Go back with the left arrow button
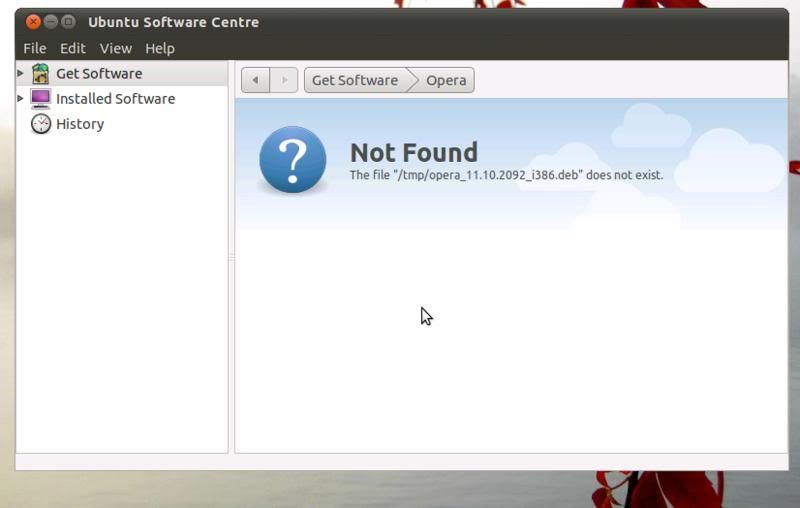Viewport: 800px width, 508px height. (255, 80)
